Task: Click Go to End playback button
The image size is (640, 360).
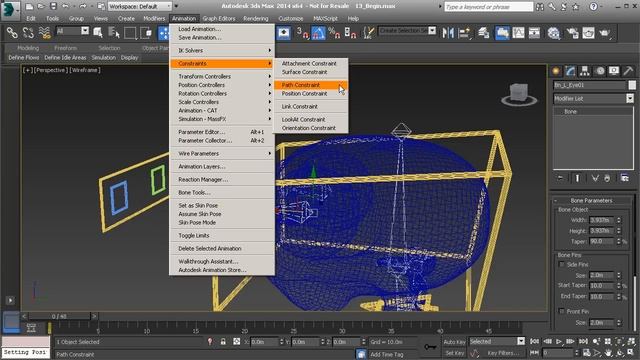Action: click(x=583, y=341)
